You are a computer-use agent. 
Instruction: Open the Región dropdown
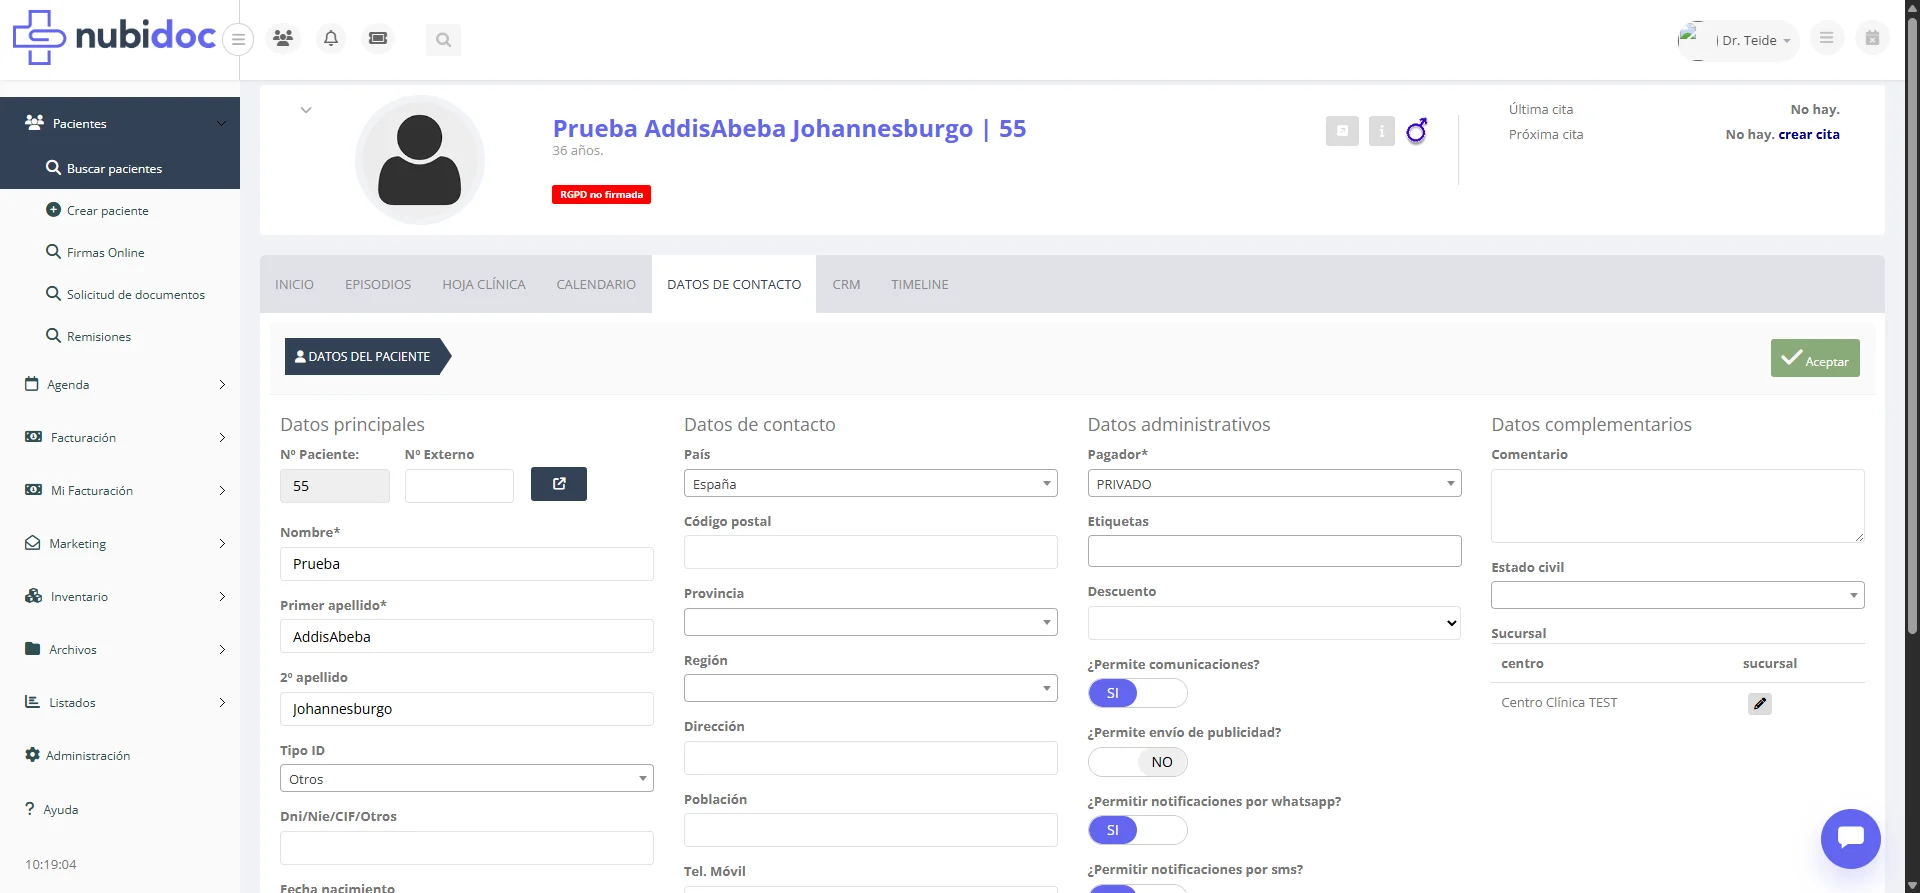[x=870, y=688]
